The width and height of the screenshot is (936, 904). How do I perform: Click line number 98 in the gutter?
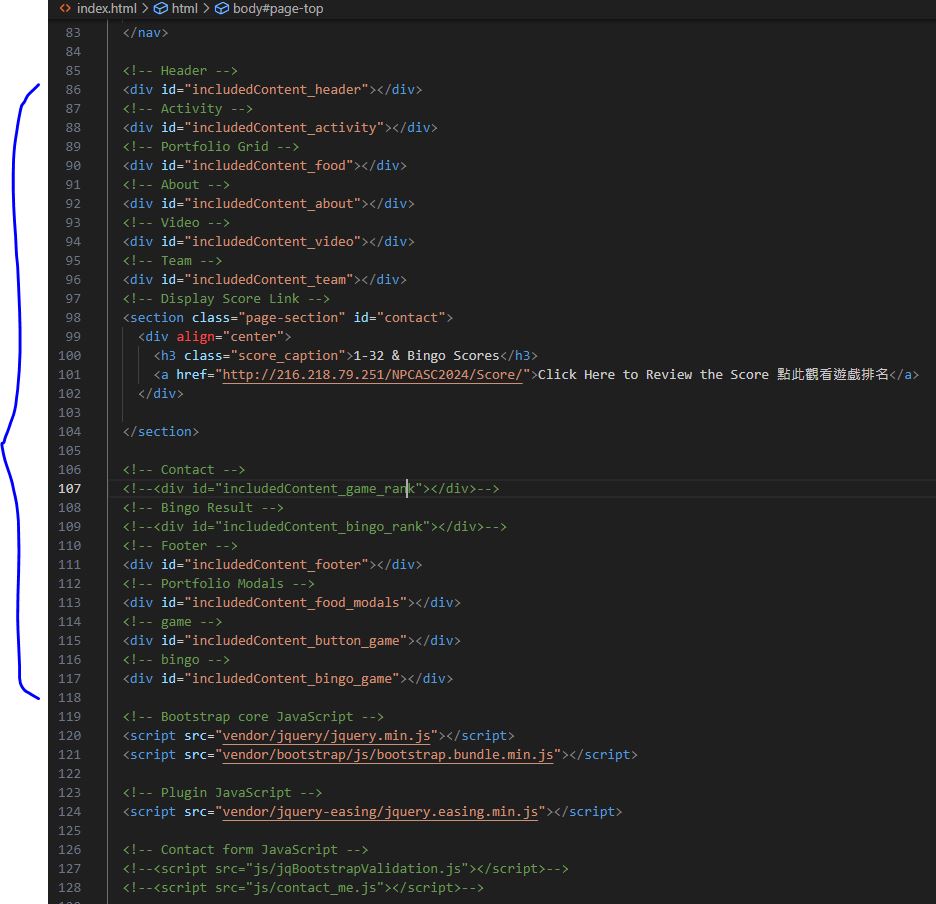70,318
